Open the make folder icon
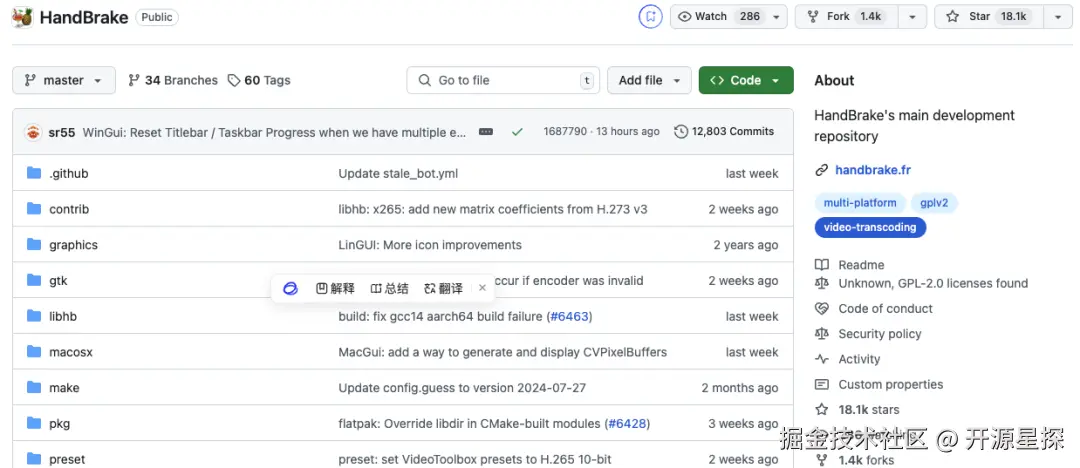The height and width of the screenshot is (468, 1080). (34, 387)
